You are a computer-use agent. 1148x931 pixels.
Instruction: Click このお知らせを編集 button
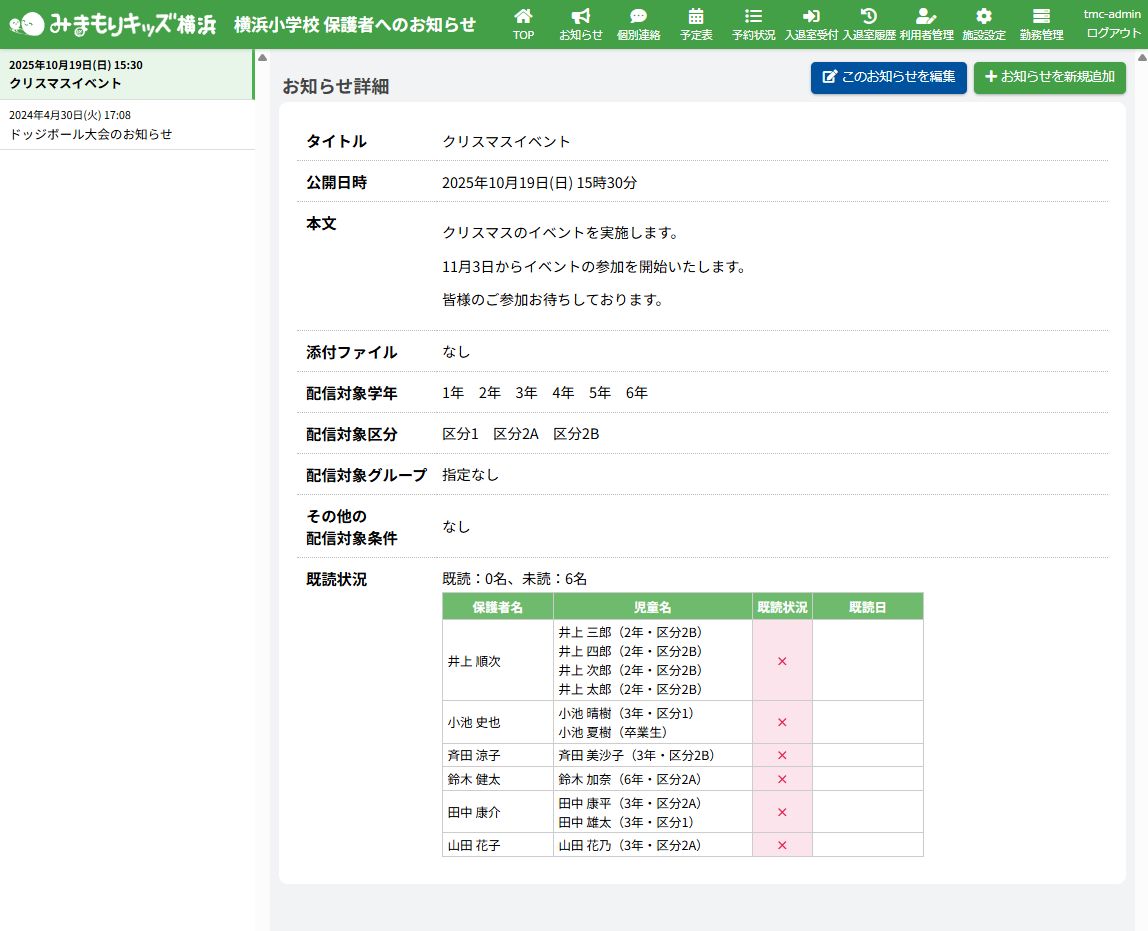point(888,77)
